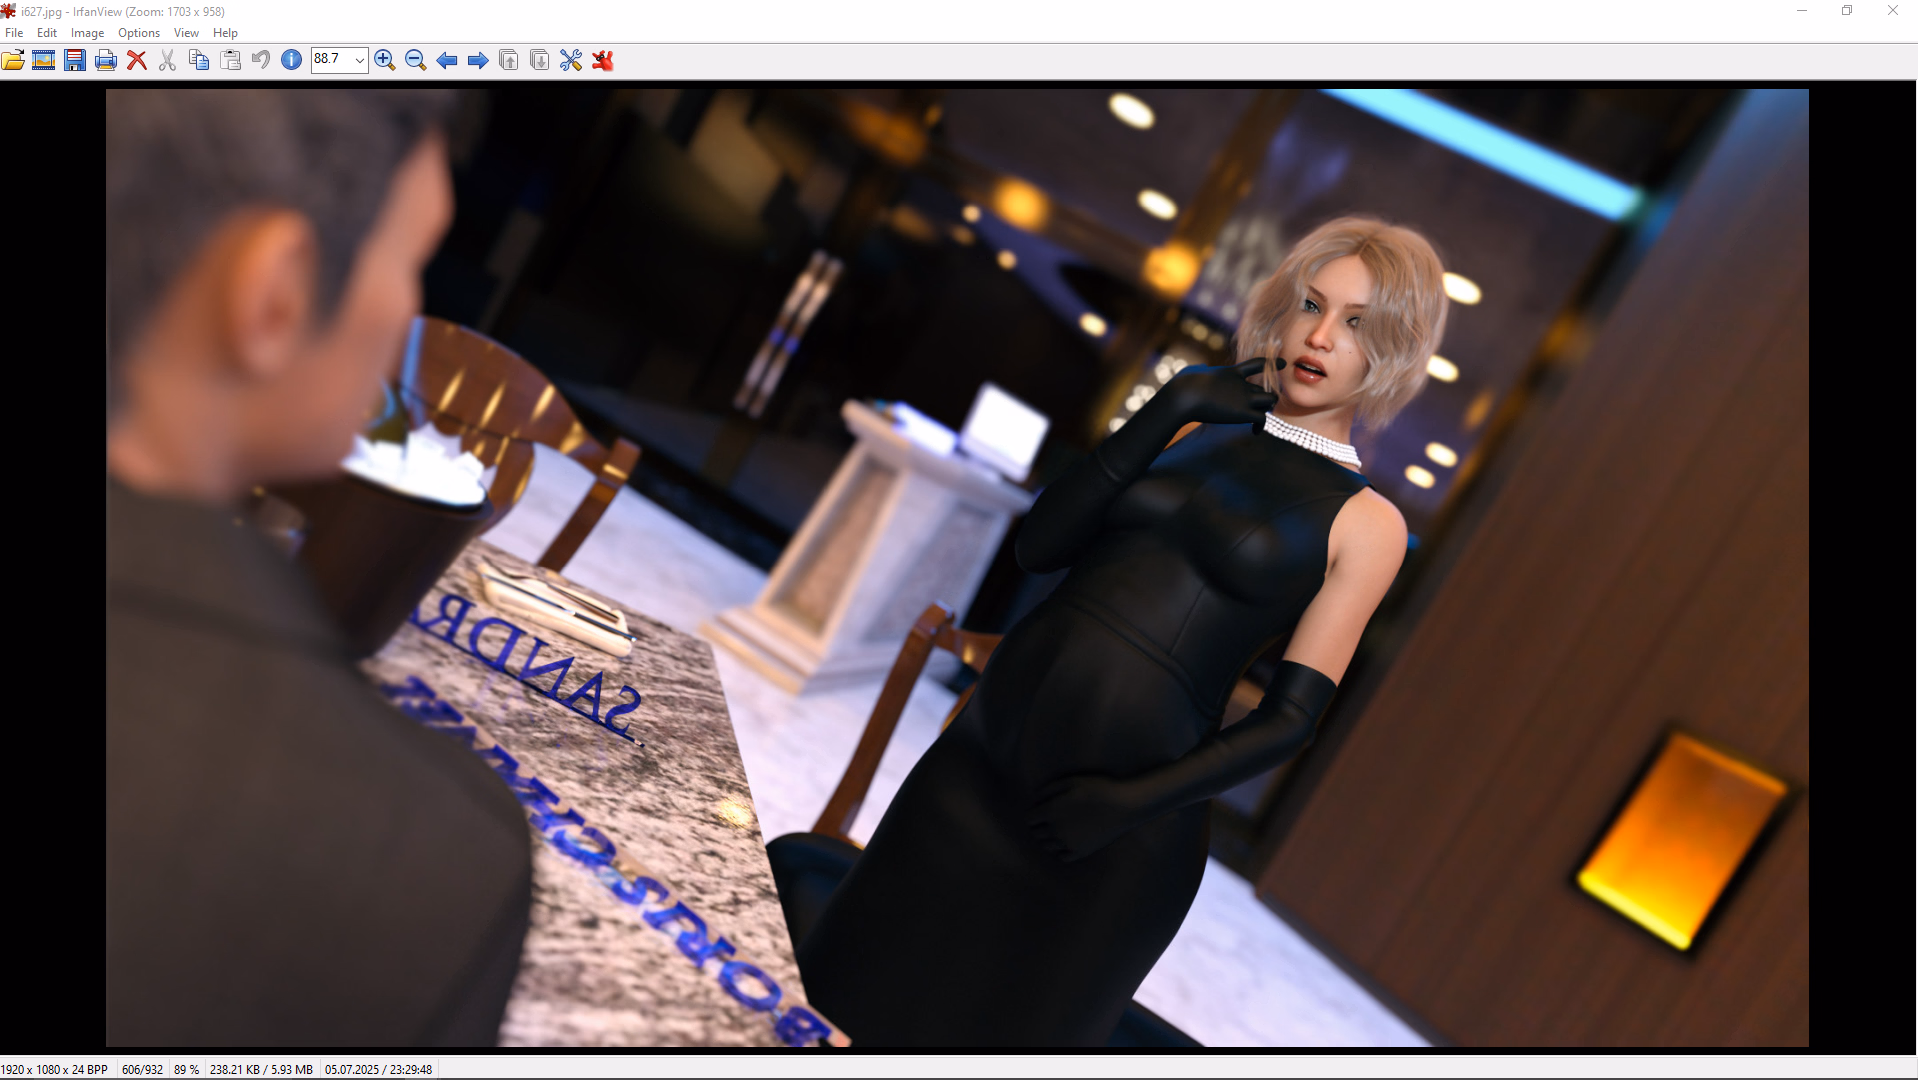Click the 89 % zoom status entry

(186, 1070)
